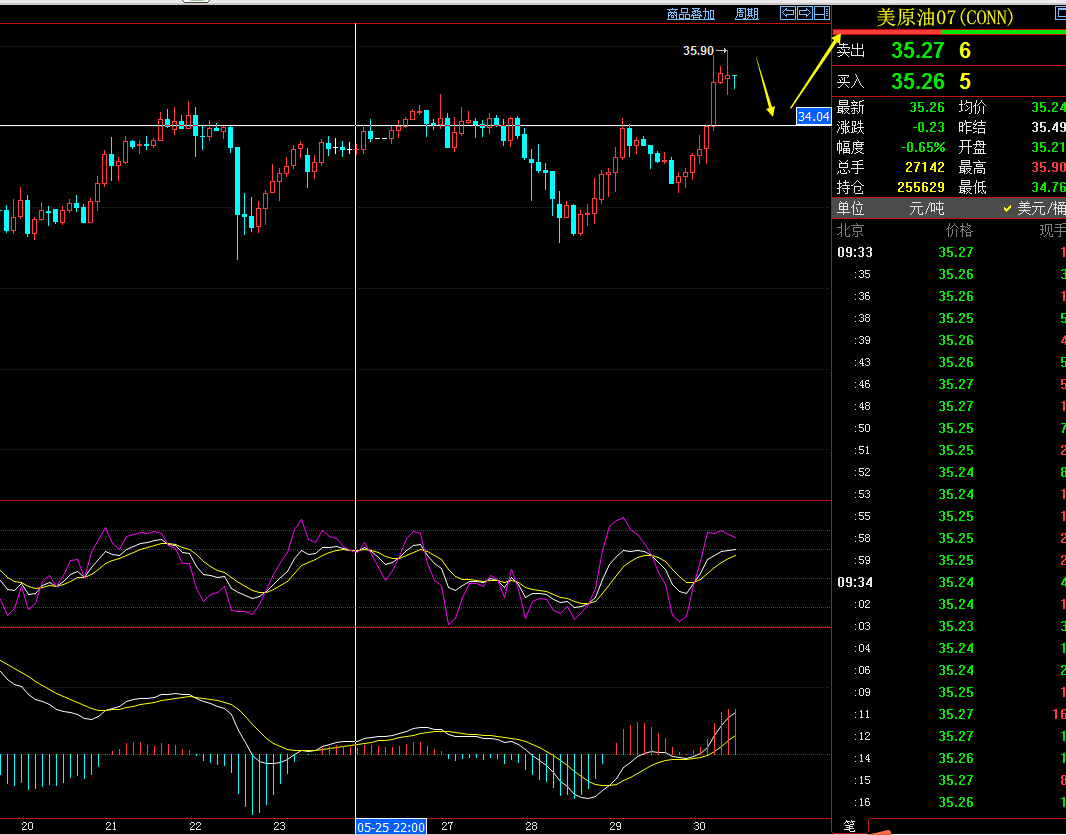The image size is (1066, 835).
Task: Switch to the 笔 tab at bottom
Action: [x=849, y=826]
